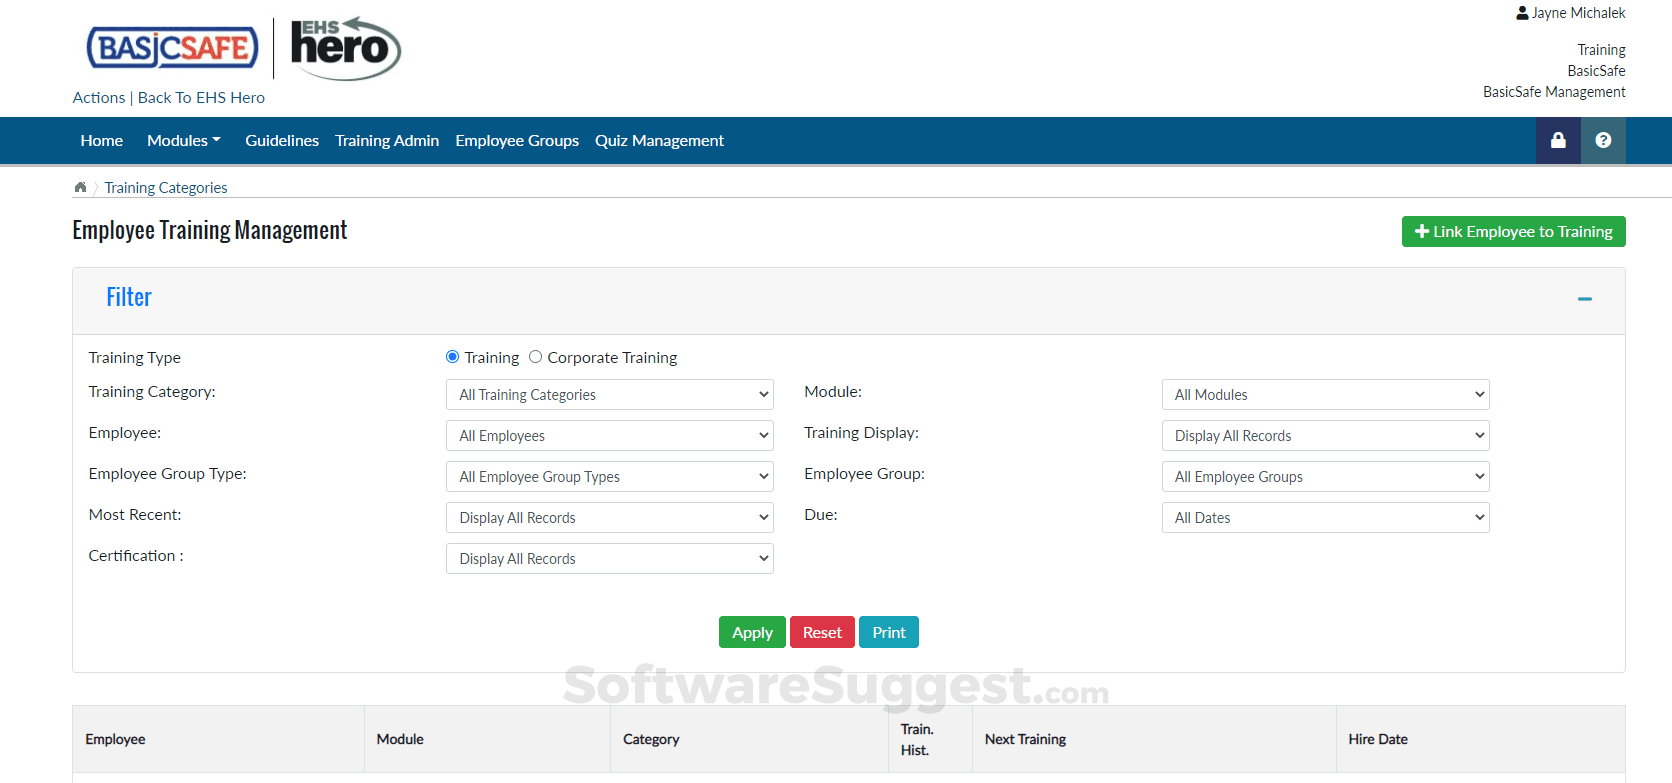Select the Training radio button
Image resolution: width=1672 pixels, height=783 pixels.
pos(453,357)
